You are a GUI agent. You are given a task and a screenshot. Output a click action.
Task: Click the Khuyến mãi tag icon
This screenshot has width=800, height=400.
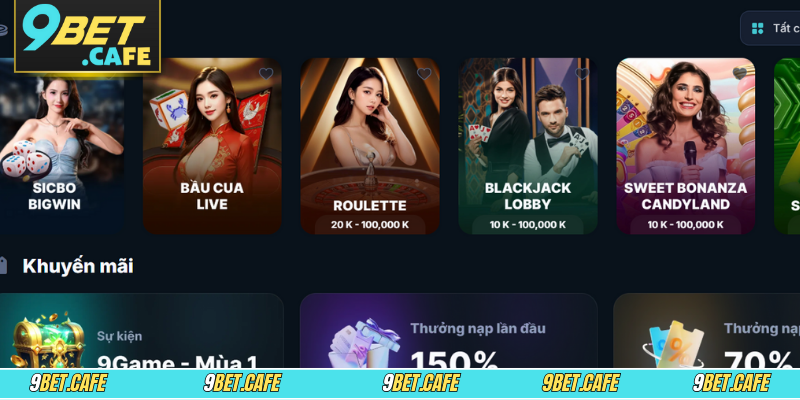click(3, 266)
